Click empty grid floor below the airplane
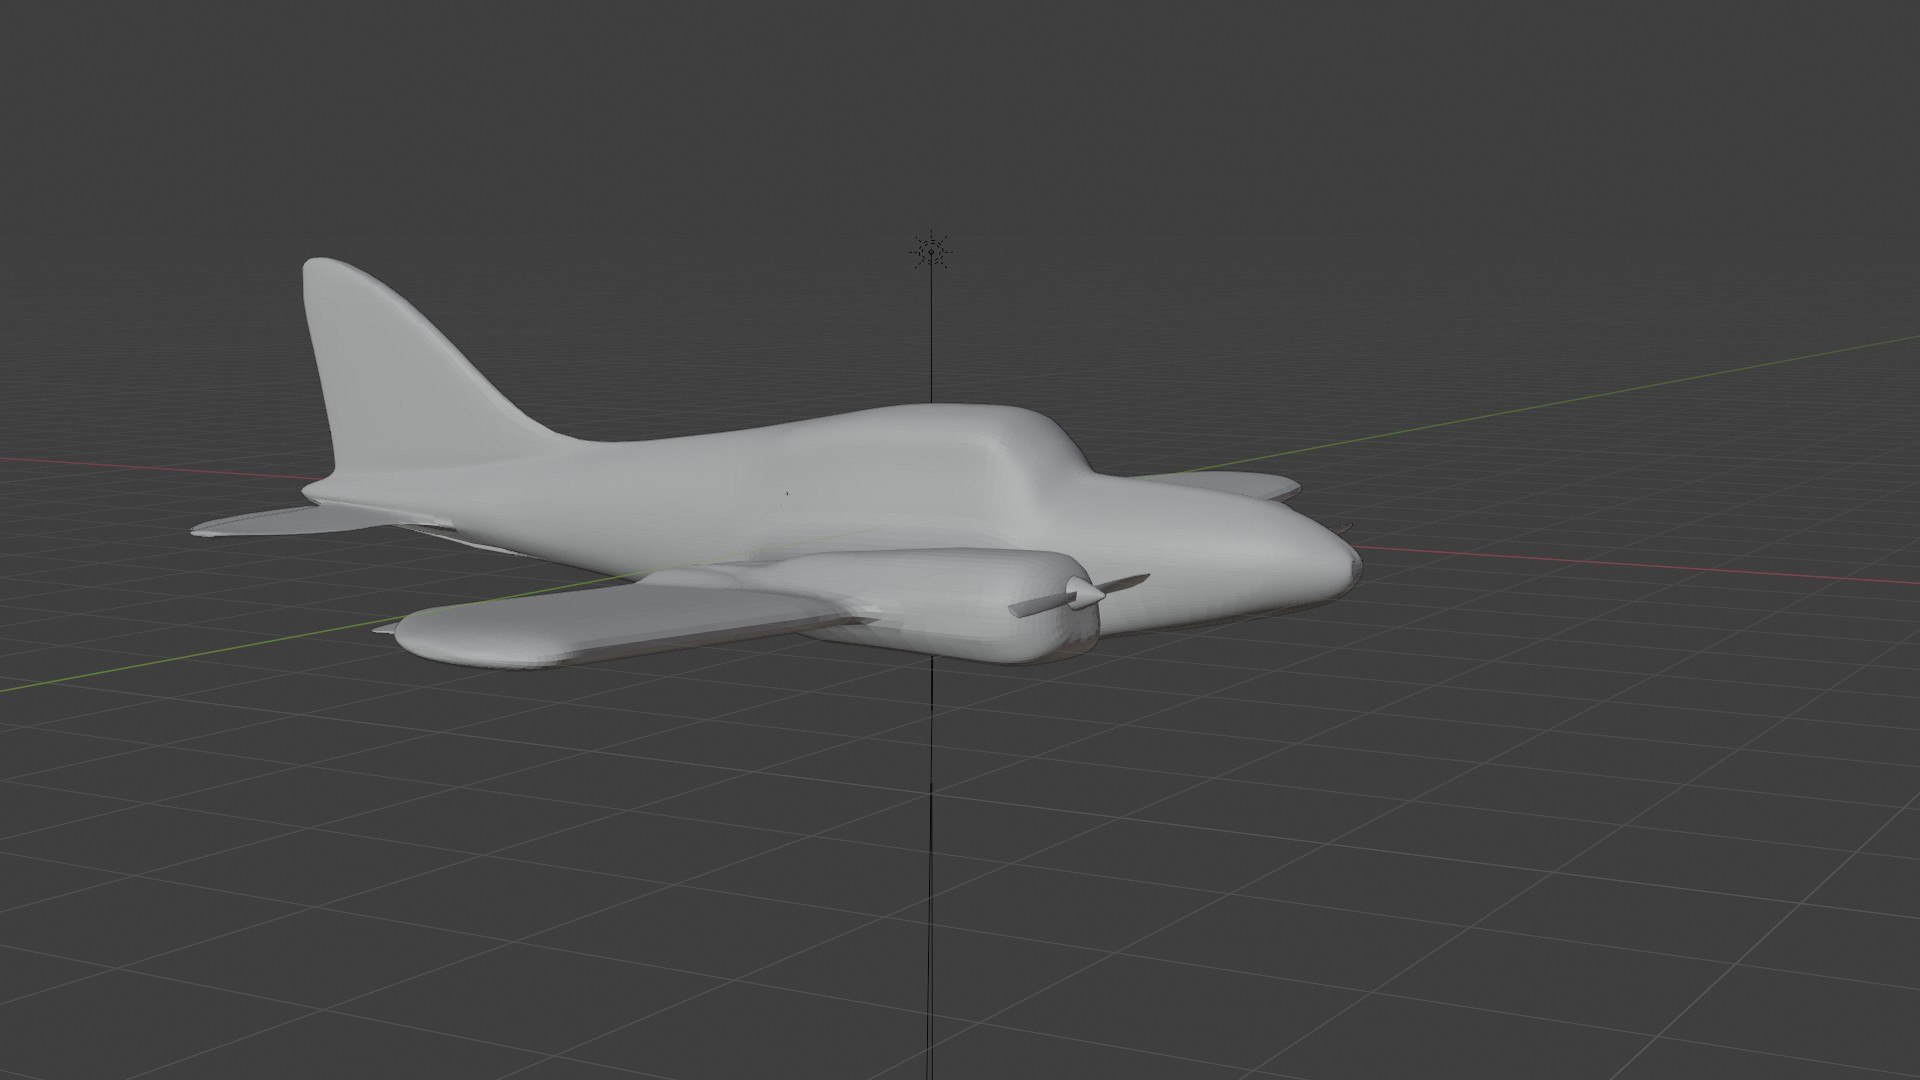 [x=700, y=850]
